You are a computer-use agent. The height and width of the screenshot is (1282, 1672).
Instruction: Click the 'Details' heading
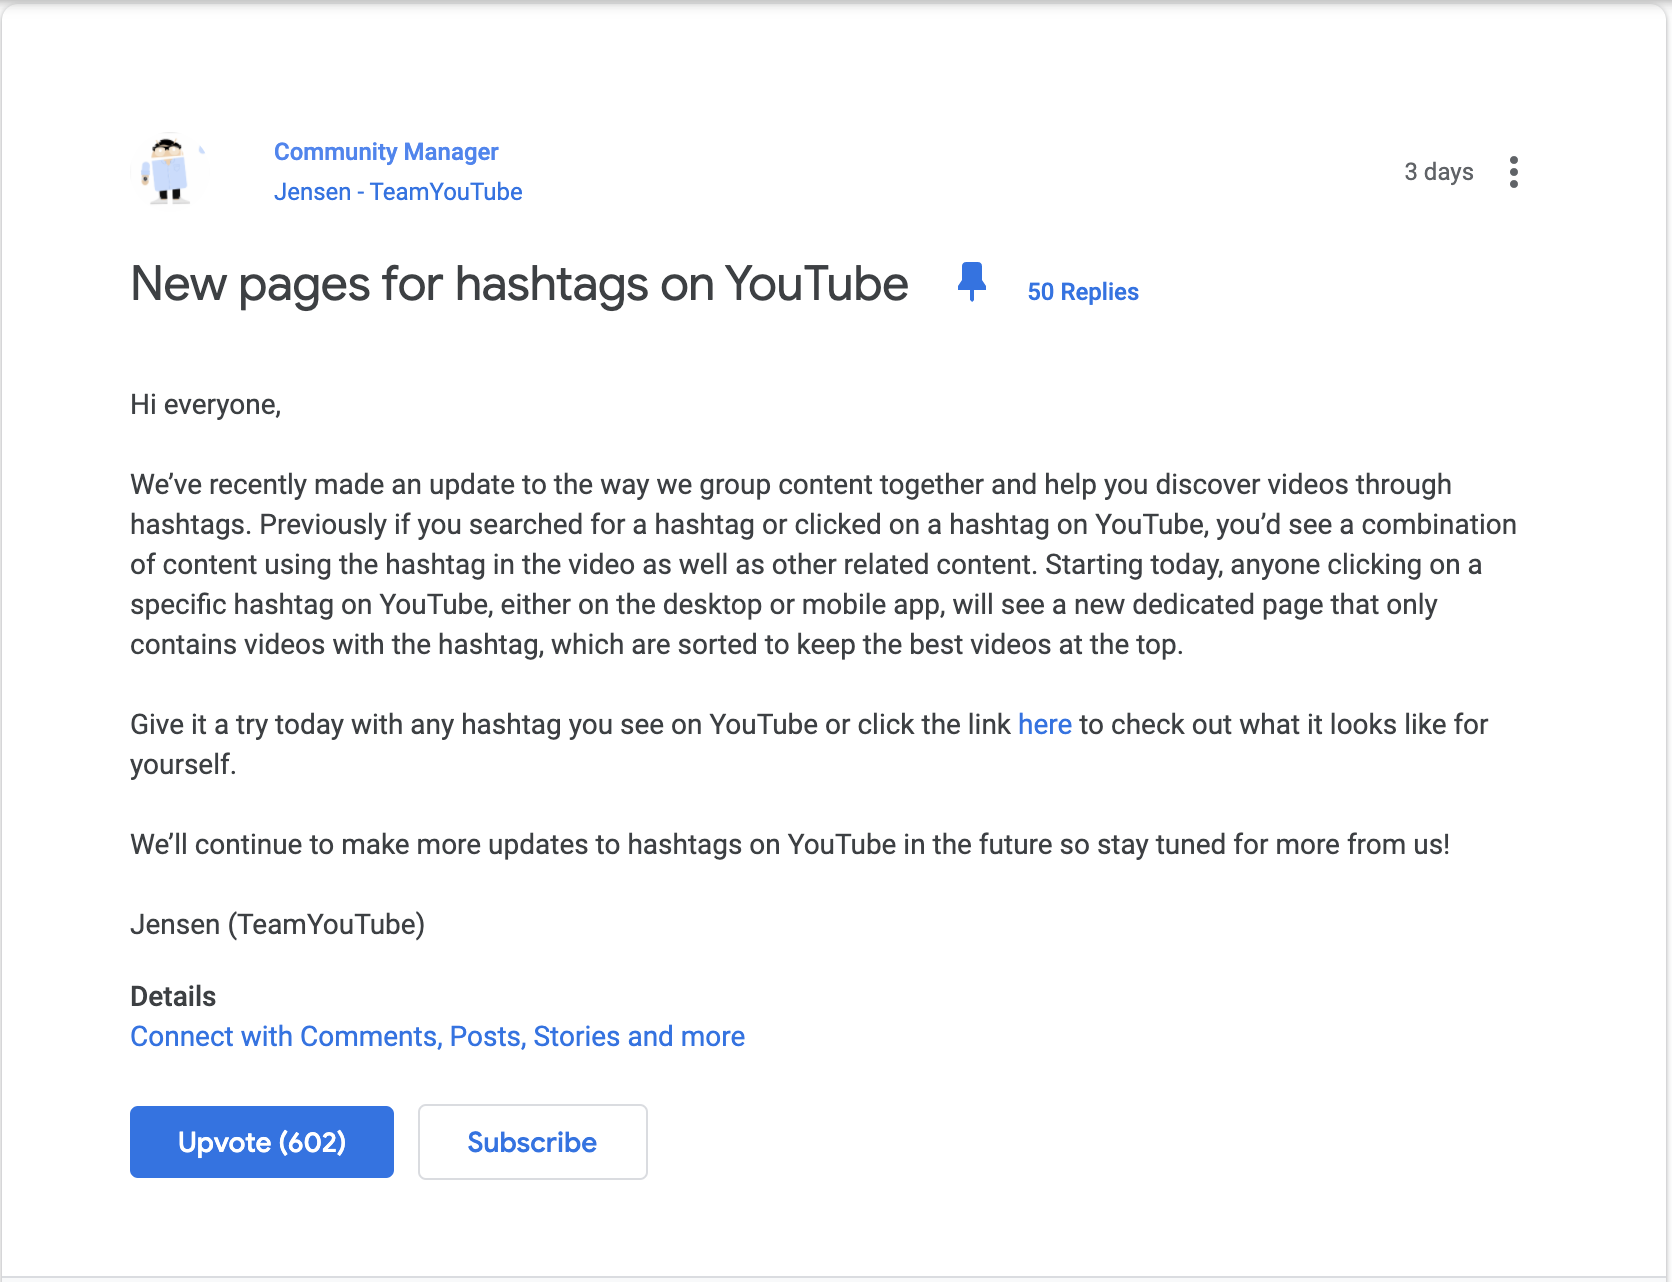point(173,996)
